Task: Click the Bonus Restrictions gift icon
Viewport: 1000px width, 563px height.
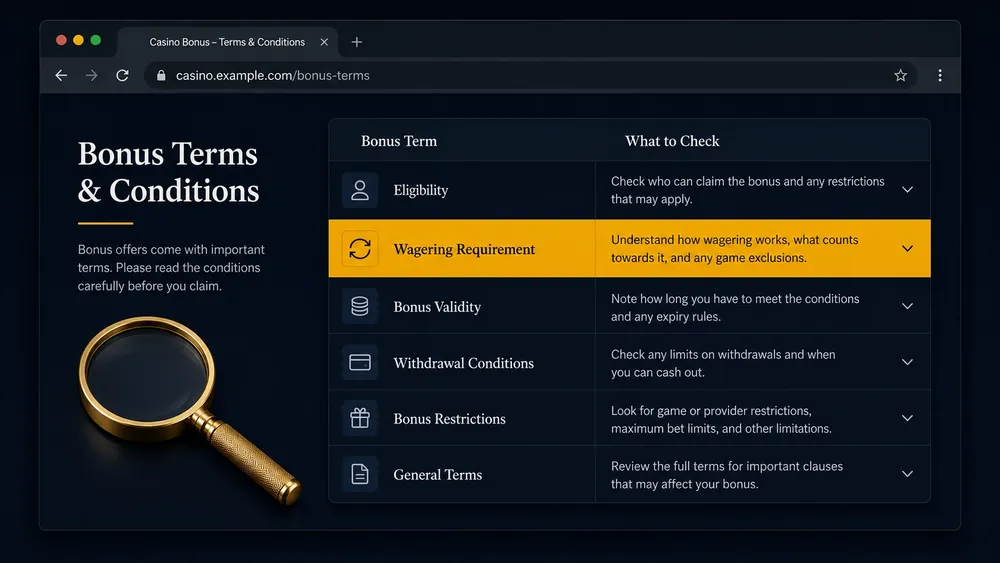Action: pyautogui.click(x=360, y=418)
